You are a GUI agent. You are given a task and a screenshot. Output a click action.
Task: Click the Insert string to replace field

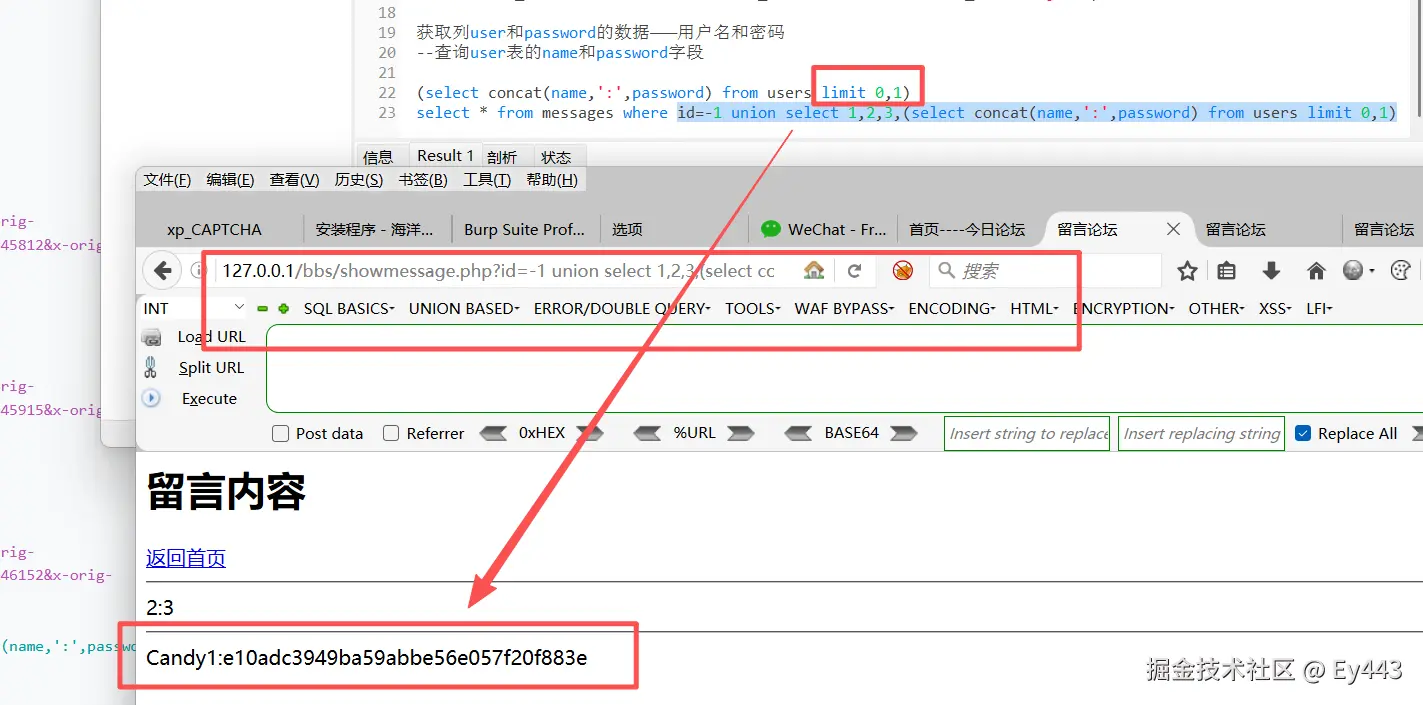pyautogui.click(x=1027, y=433)
